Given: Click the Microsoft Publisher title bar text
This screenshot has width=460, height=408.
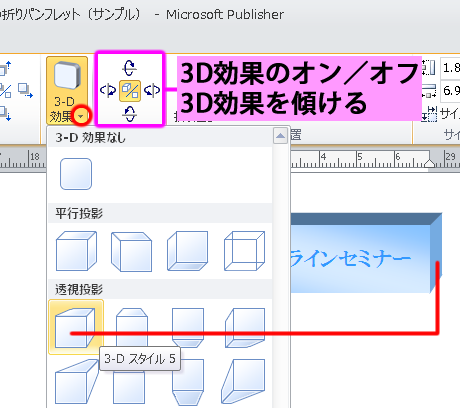Looking at the screenshot, I should click(x=225, y=15).
